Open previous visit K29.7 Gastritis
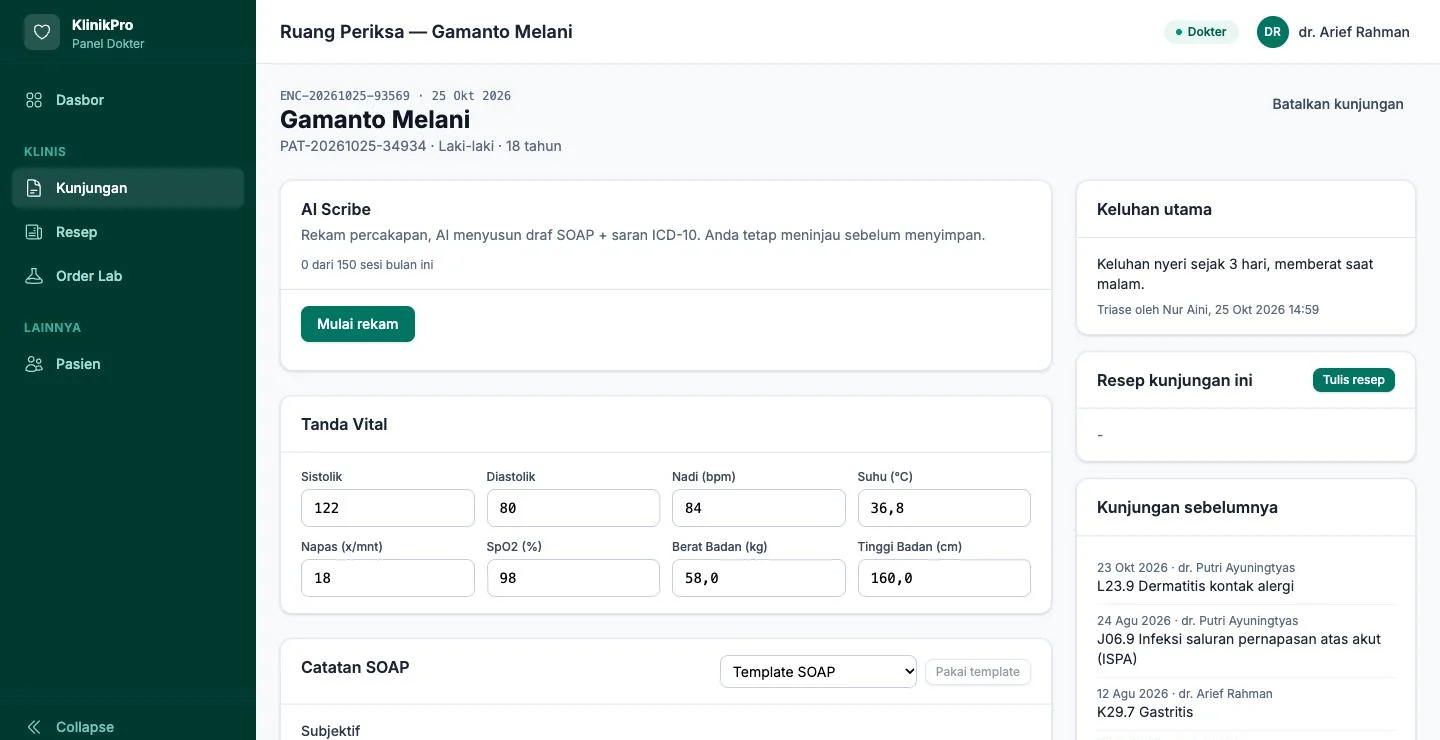This screenshot has width=1440, height=740. [x=1246, y=703]
